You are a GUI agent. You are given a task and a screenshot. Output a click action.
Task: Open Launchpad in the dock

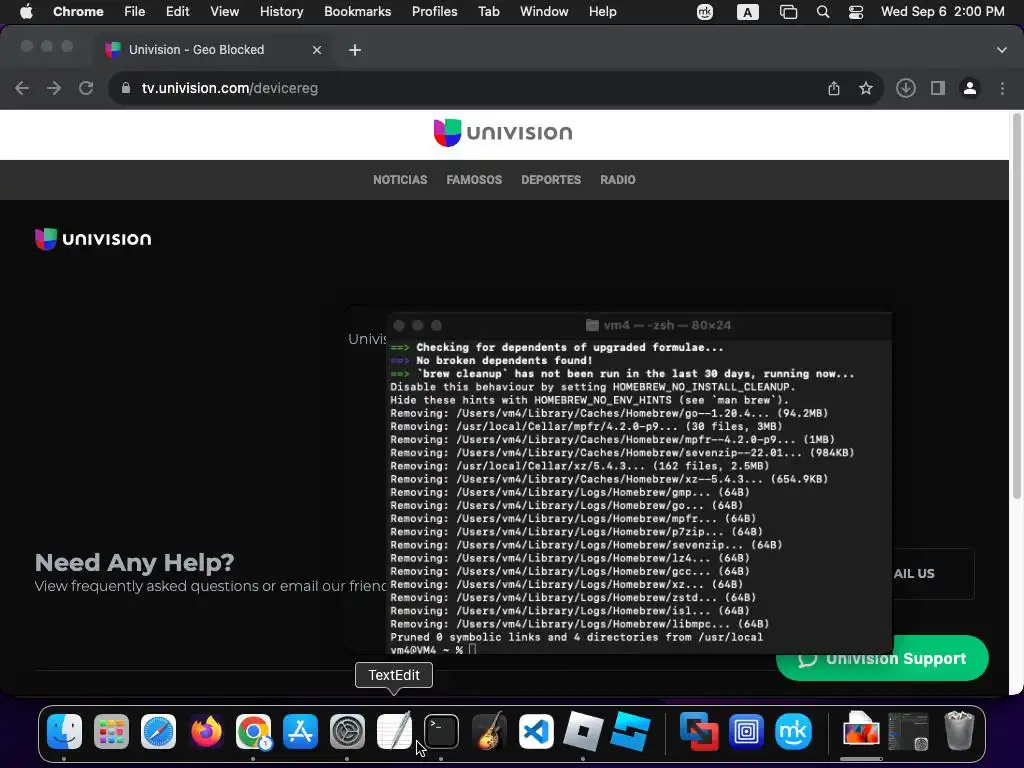[111, 731]
